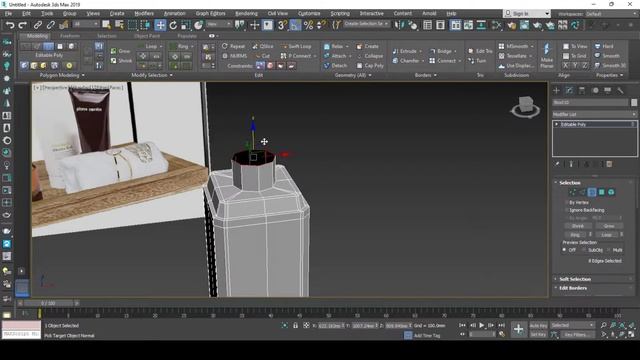Image resolution: width=640 pixels, height=360 pixels.
Task: Click the Select by Name icon
Action: [x=119, y=25]
